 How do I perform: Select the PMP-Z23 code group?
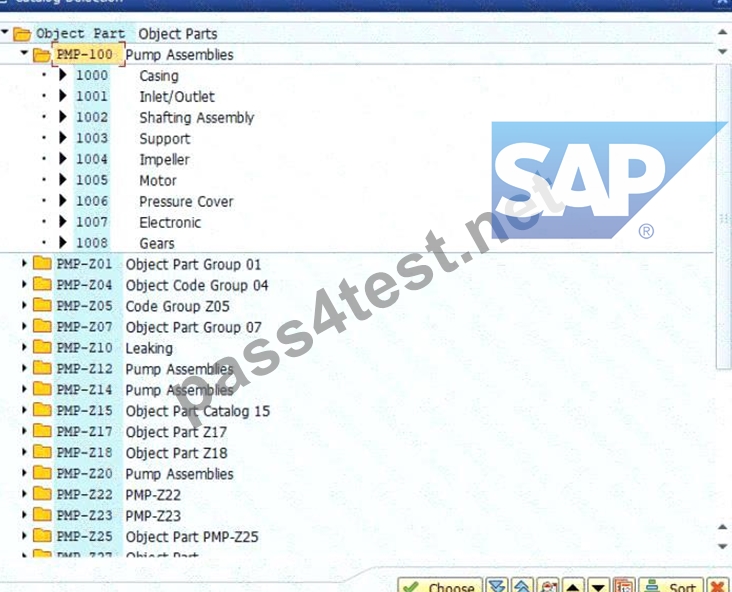pyautogui.click(x=84, y=515)
